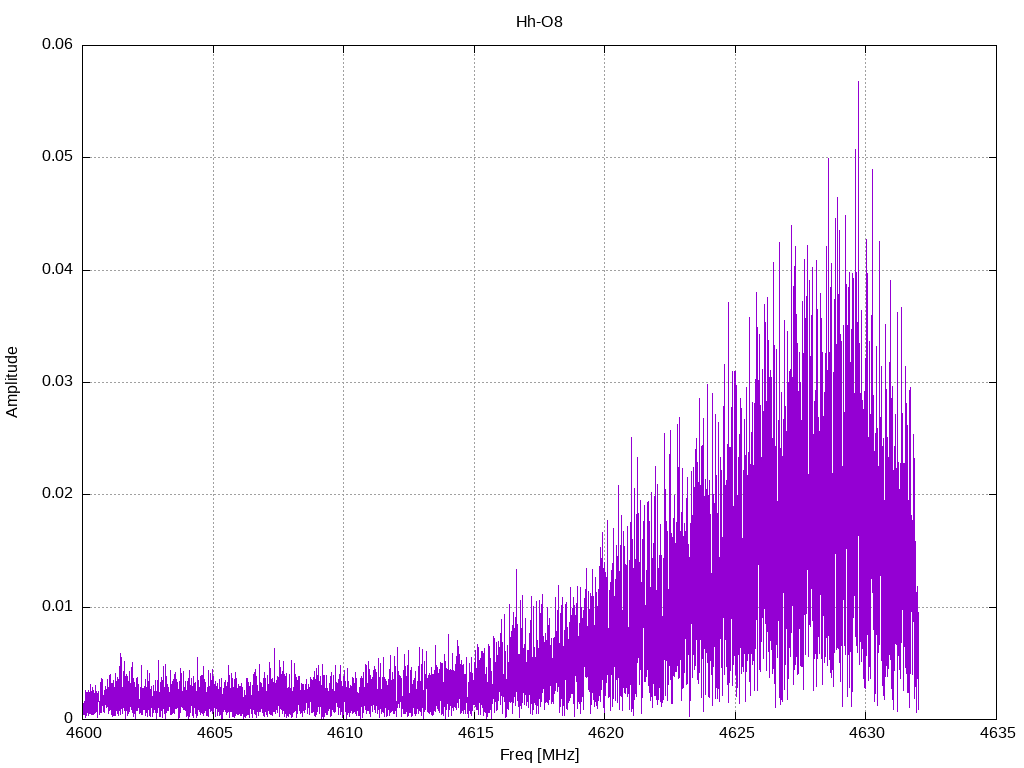Image resolution: width=1024 pixels, height=768 pixels.
Task: Click the 4615 x-axis tick label
Action: 475,733
